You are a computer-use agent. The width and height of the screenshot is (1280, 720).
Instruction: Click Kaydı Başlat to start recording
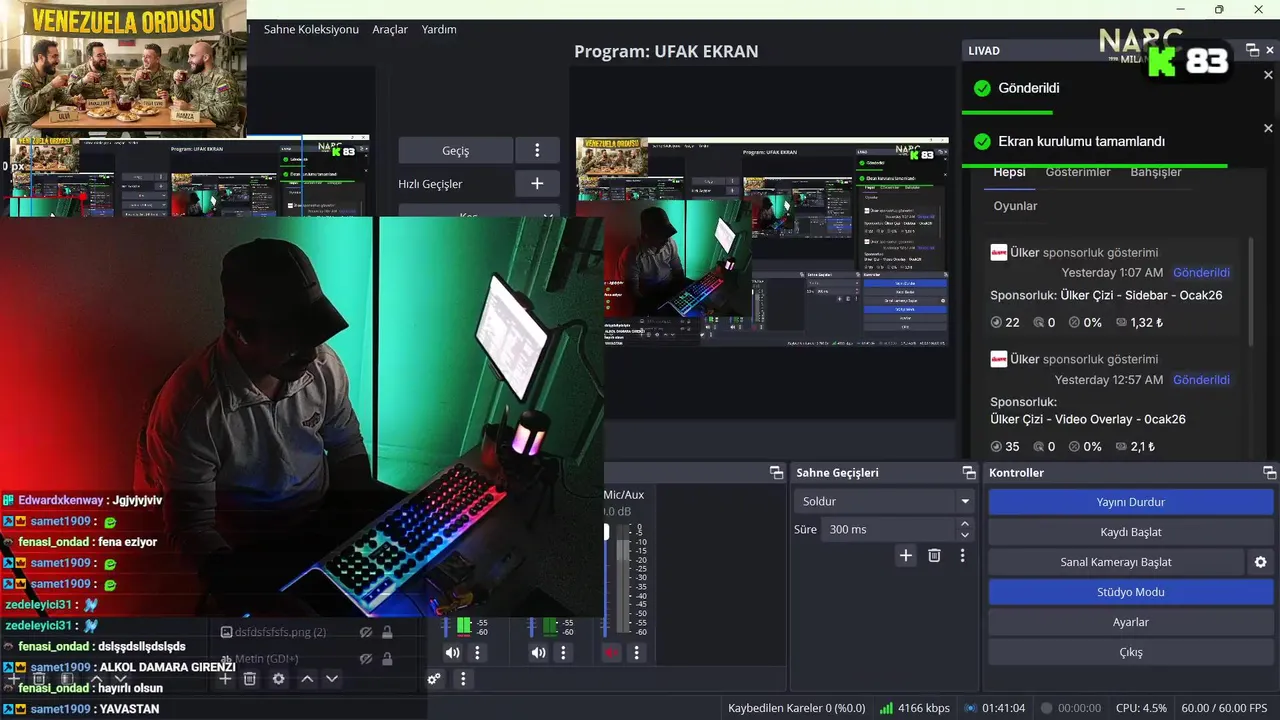click(x=1130, y=532)
